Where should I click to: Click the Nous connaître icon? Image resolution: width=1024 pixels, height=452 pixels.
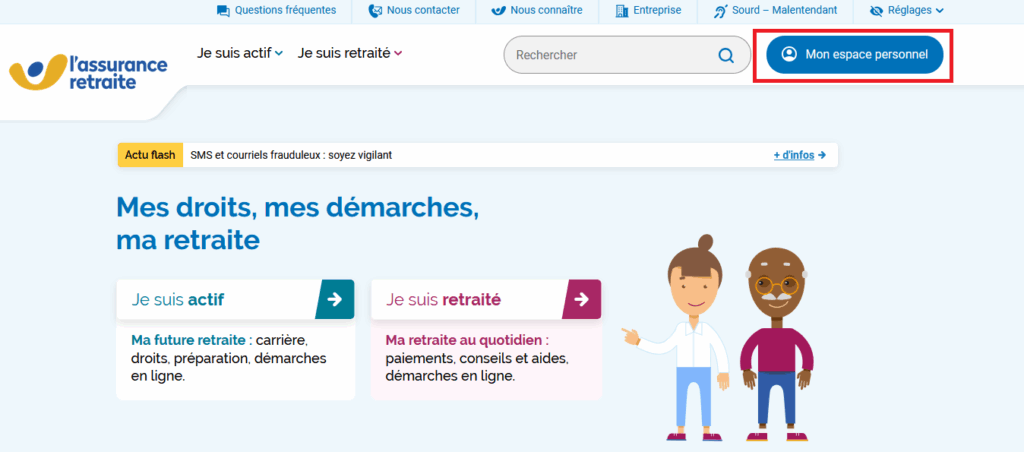click(x=498, y=11)
